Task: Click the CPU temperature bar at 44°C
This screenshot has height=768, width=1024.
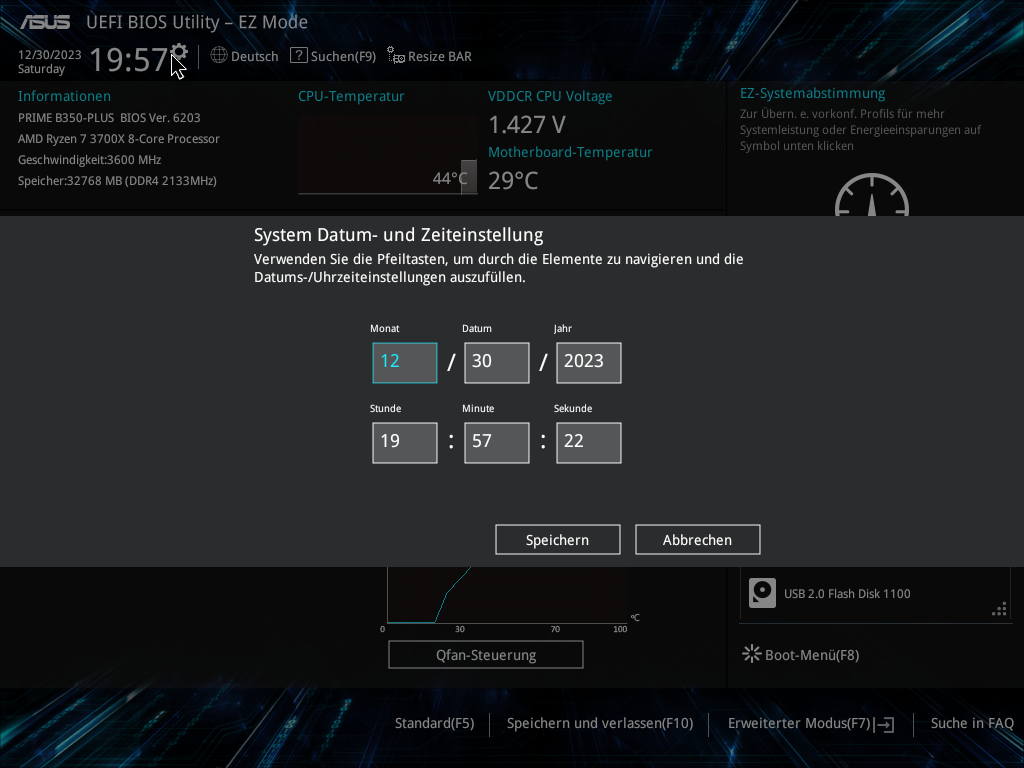Action: point(469,177)
